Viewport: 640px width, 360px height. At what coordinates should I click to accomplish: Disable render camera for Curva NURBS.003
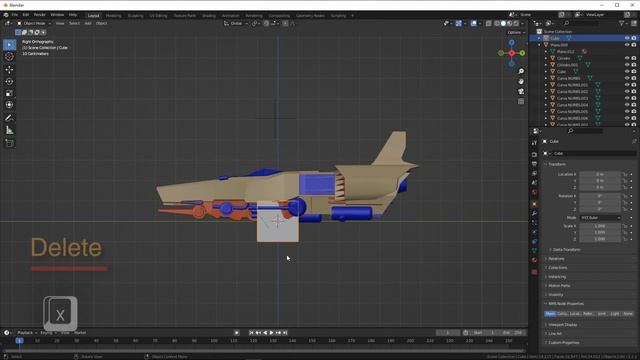click(x=634, y=98)
